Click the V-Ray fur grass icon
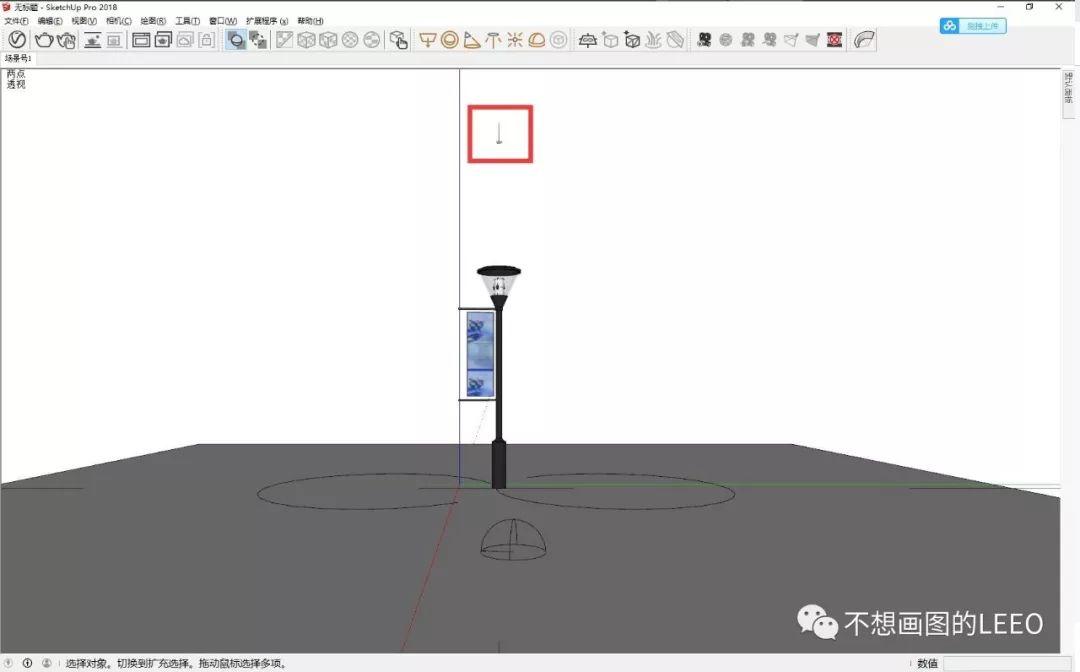The width and height of the screenshot is (1080, 672). tap(654, 40)
